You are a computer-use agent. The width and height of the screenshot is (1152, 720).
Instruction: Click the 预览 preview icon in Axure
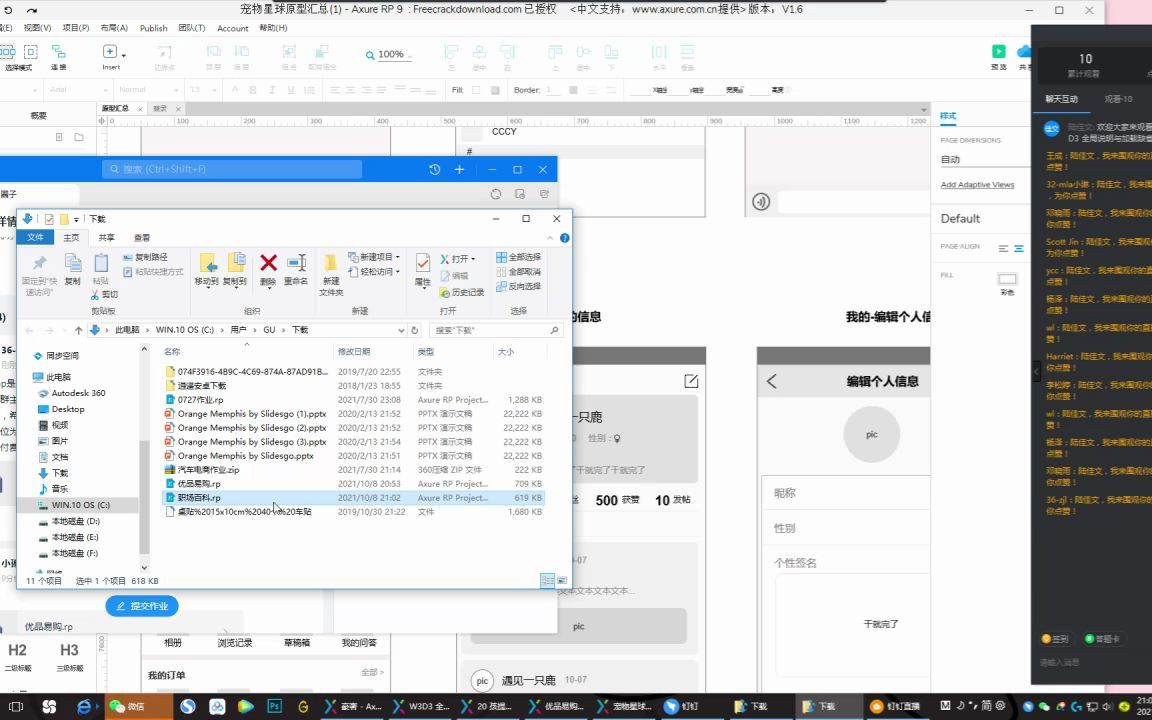pyautogui.click(x=998, y=51)
